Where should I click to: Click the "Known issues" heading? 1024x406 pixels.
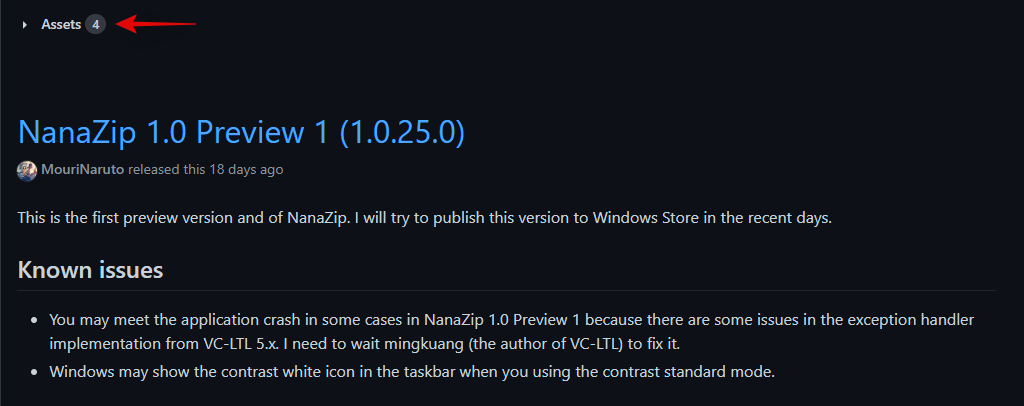pos(90,270)
